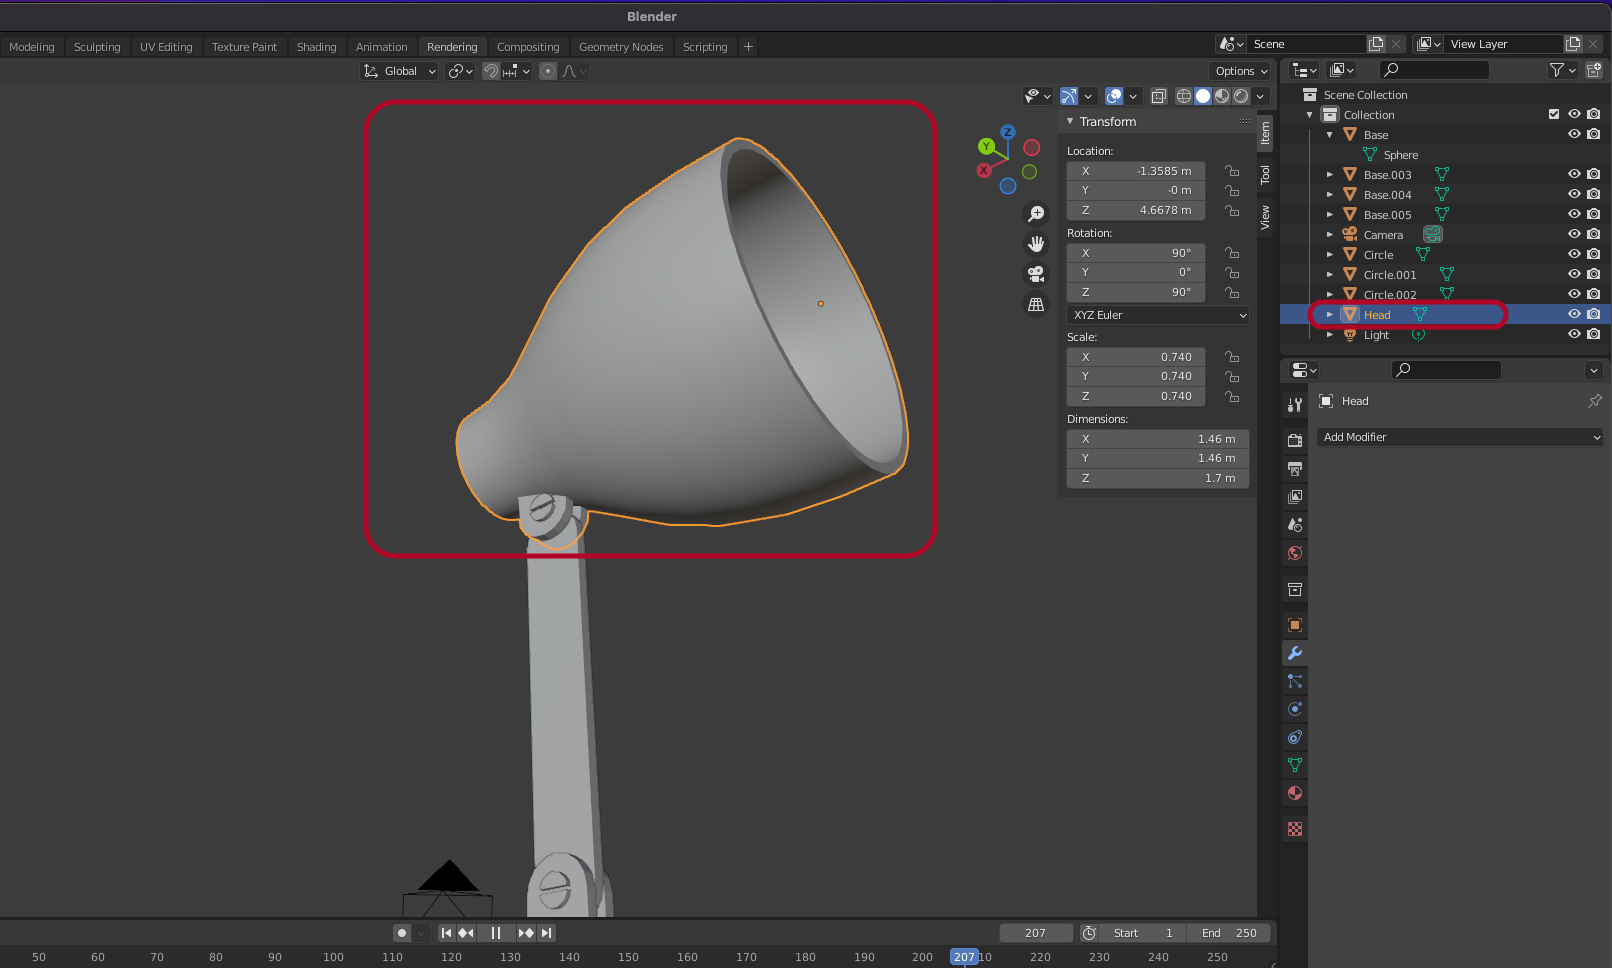Open the Modifier properties wrench icon
The image size is (1612, 968).
1295,653
